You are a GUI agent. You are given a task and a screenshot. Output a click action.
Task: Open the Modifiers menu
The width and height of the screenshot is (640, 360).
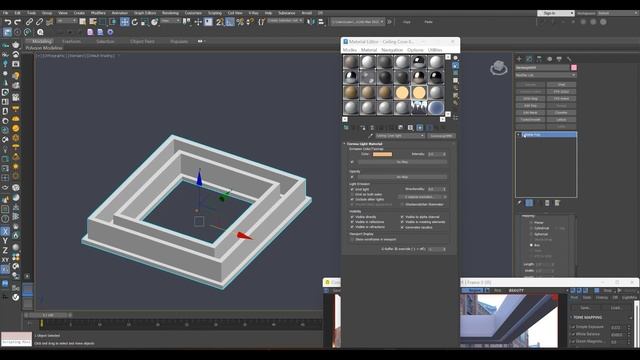click(98, 13)
